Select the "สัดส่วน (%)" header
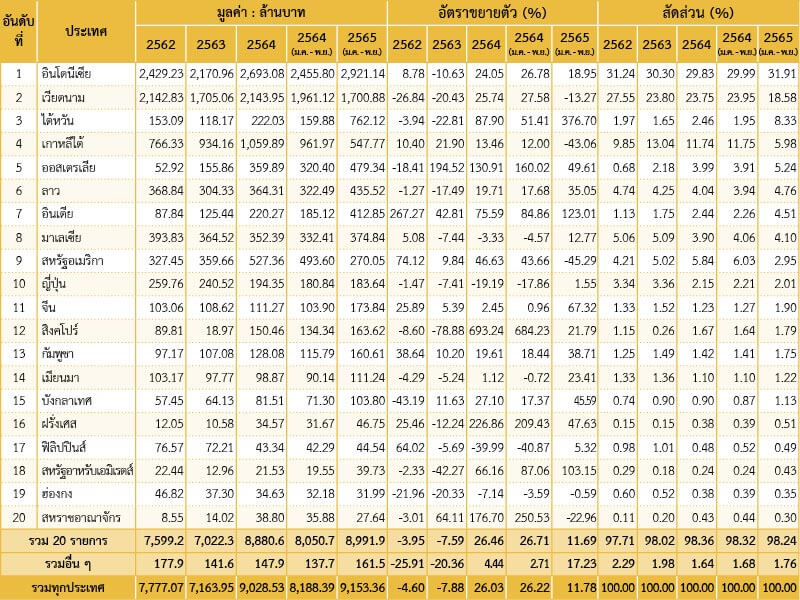 coord(698,12)
